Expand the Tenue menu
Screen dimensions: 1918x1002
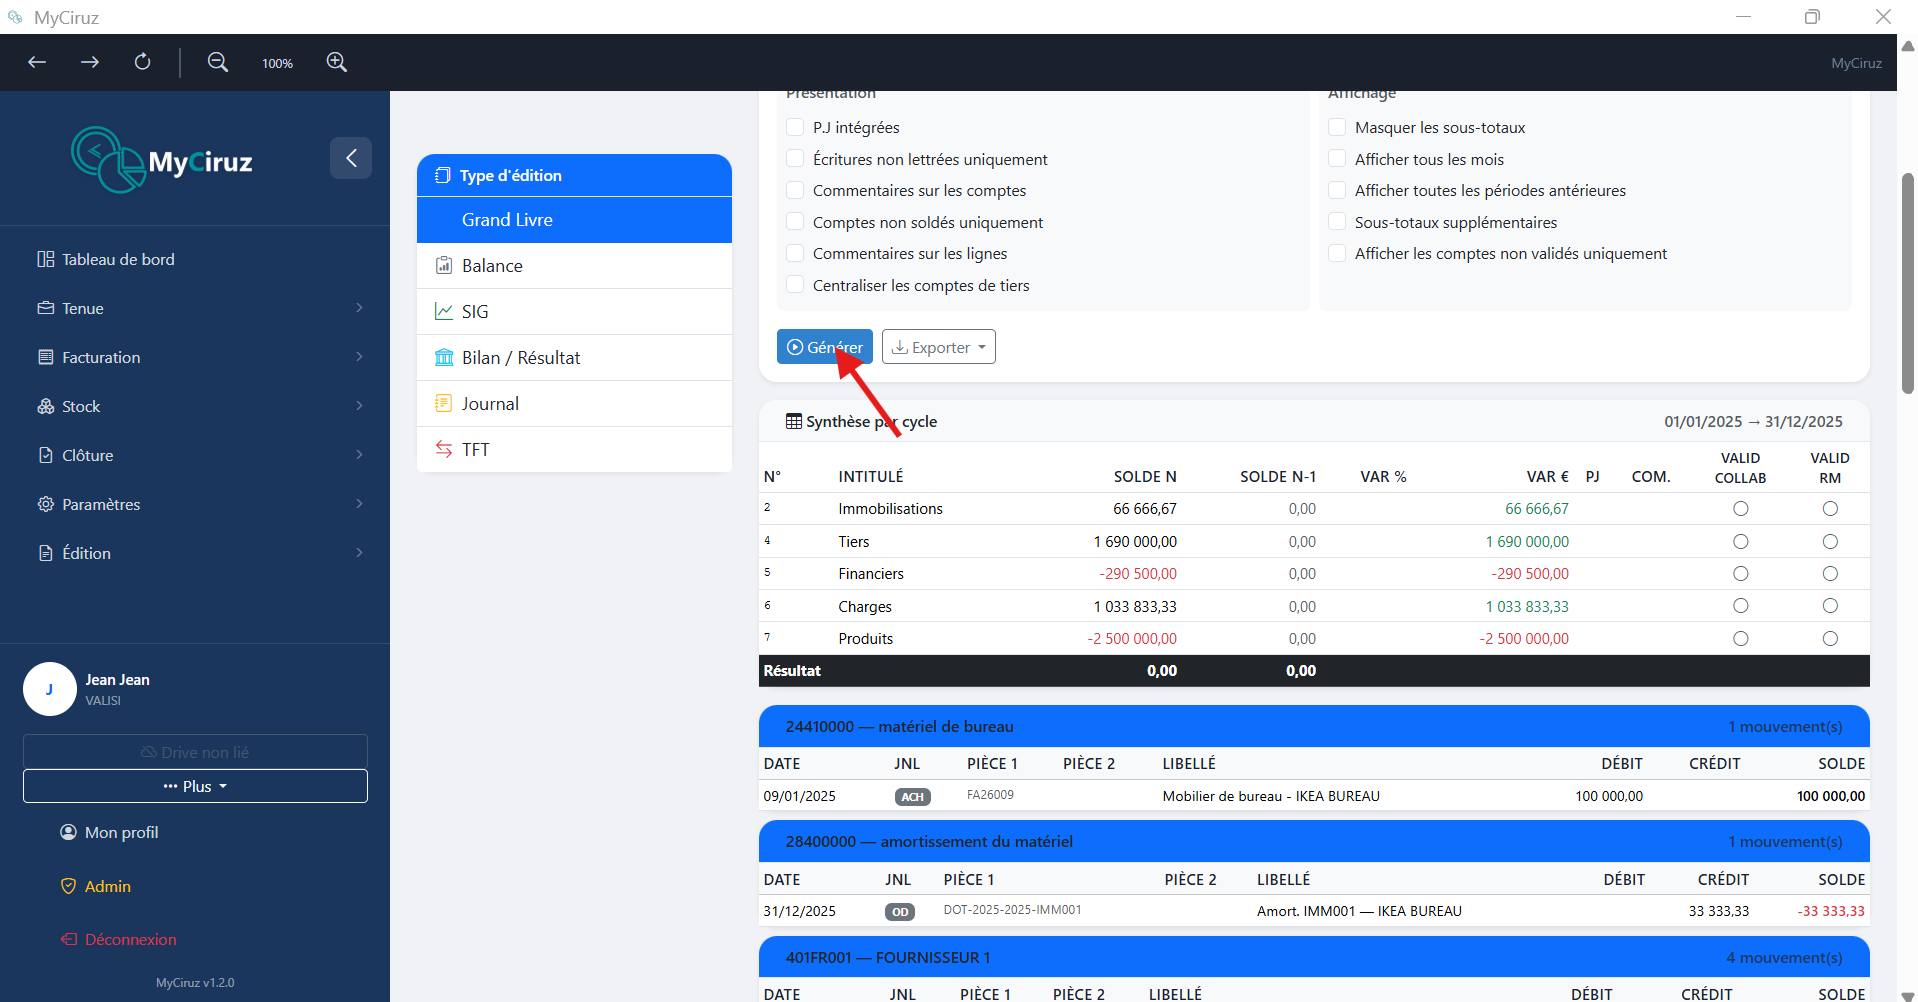point(200,308)
